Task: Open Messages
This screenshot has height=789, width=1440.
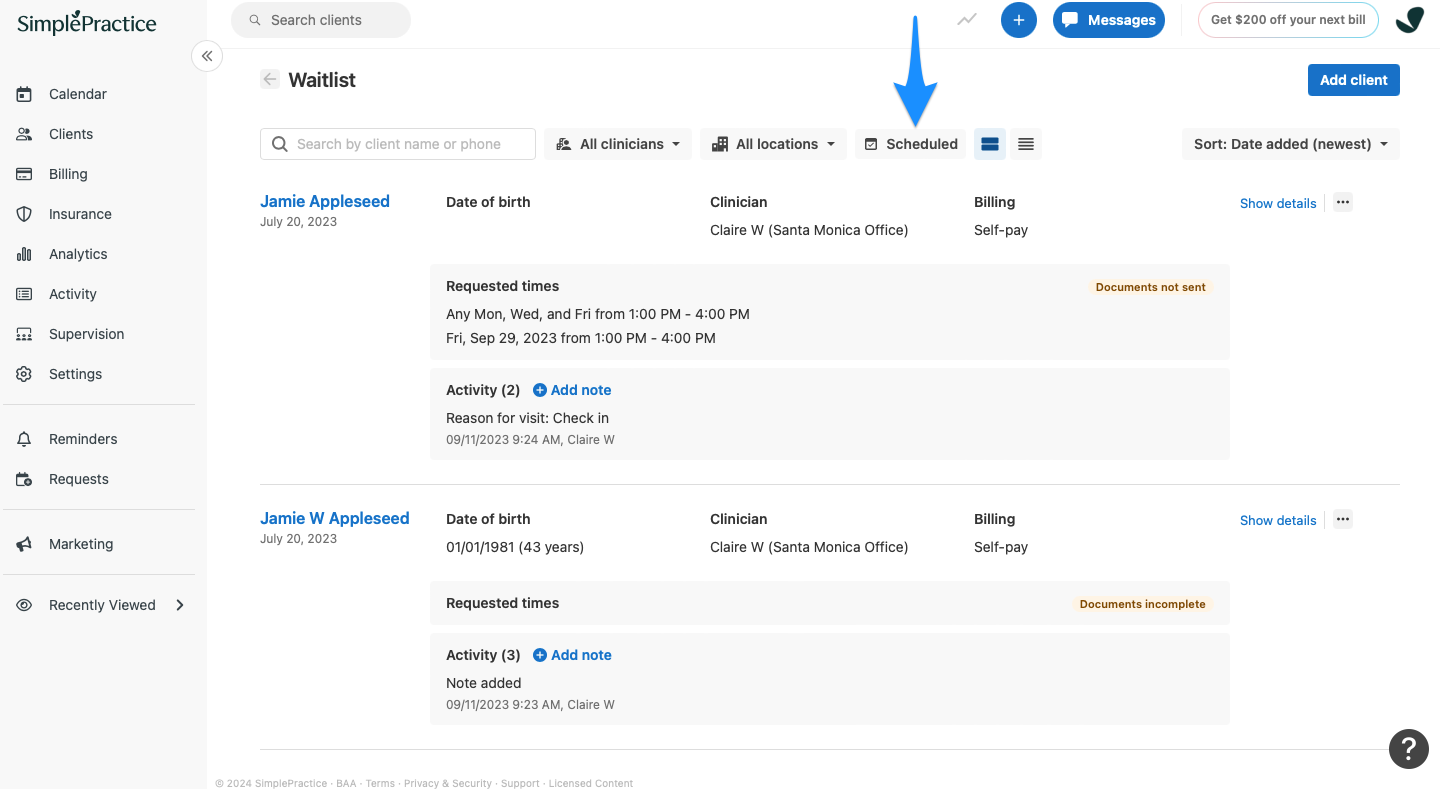Action: click(1109, 20)
